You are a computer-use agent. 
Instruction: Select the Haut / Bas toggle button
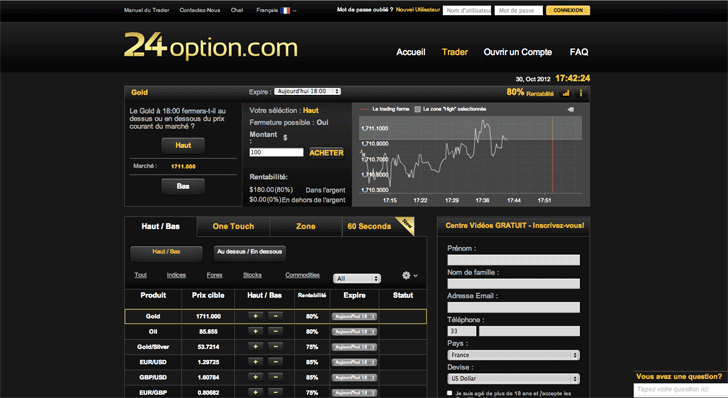[166, 253]
